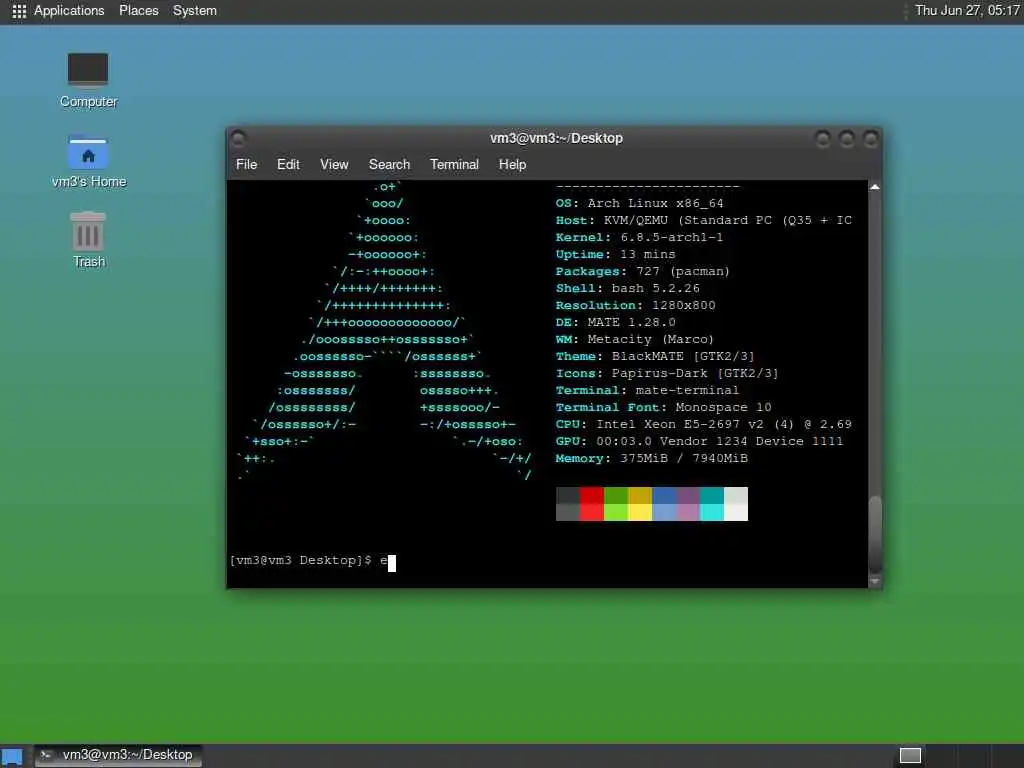
Task: Click the DE: MATE 1.28.0 line
Action: (x=615, y=322)
